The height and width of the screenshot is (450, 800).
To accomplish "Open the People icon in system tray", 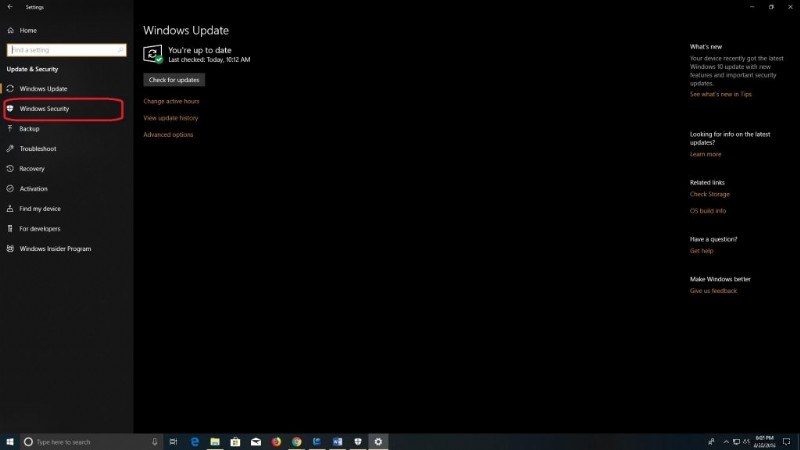I will tap(711, 442).
